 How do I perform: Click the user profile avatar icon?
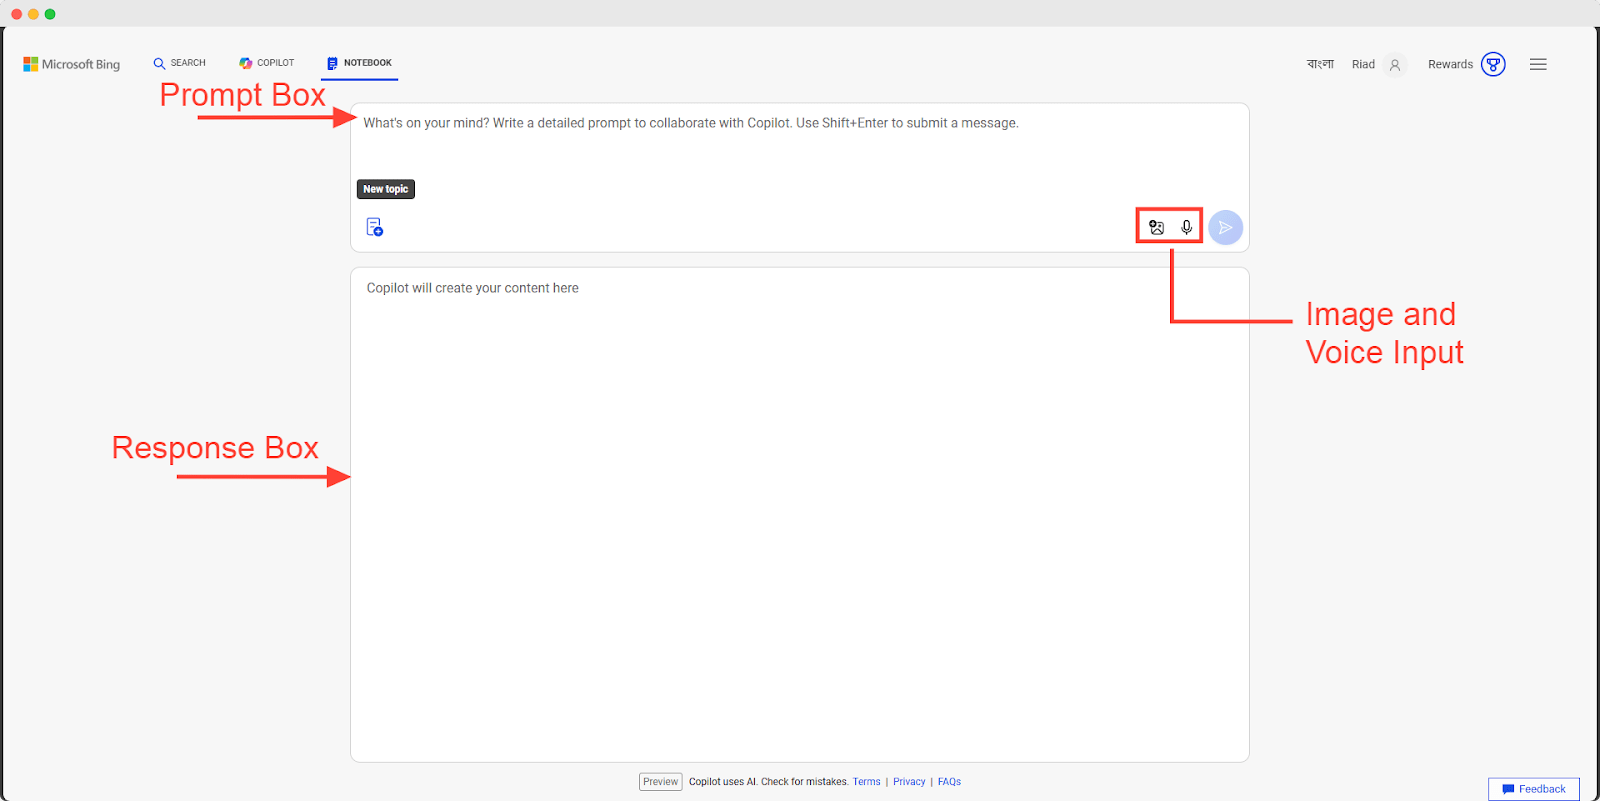coord(1395,65)
